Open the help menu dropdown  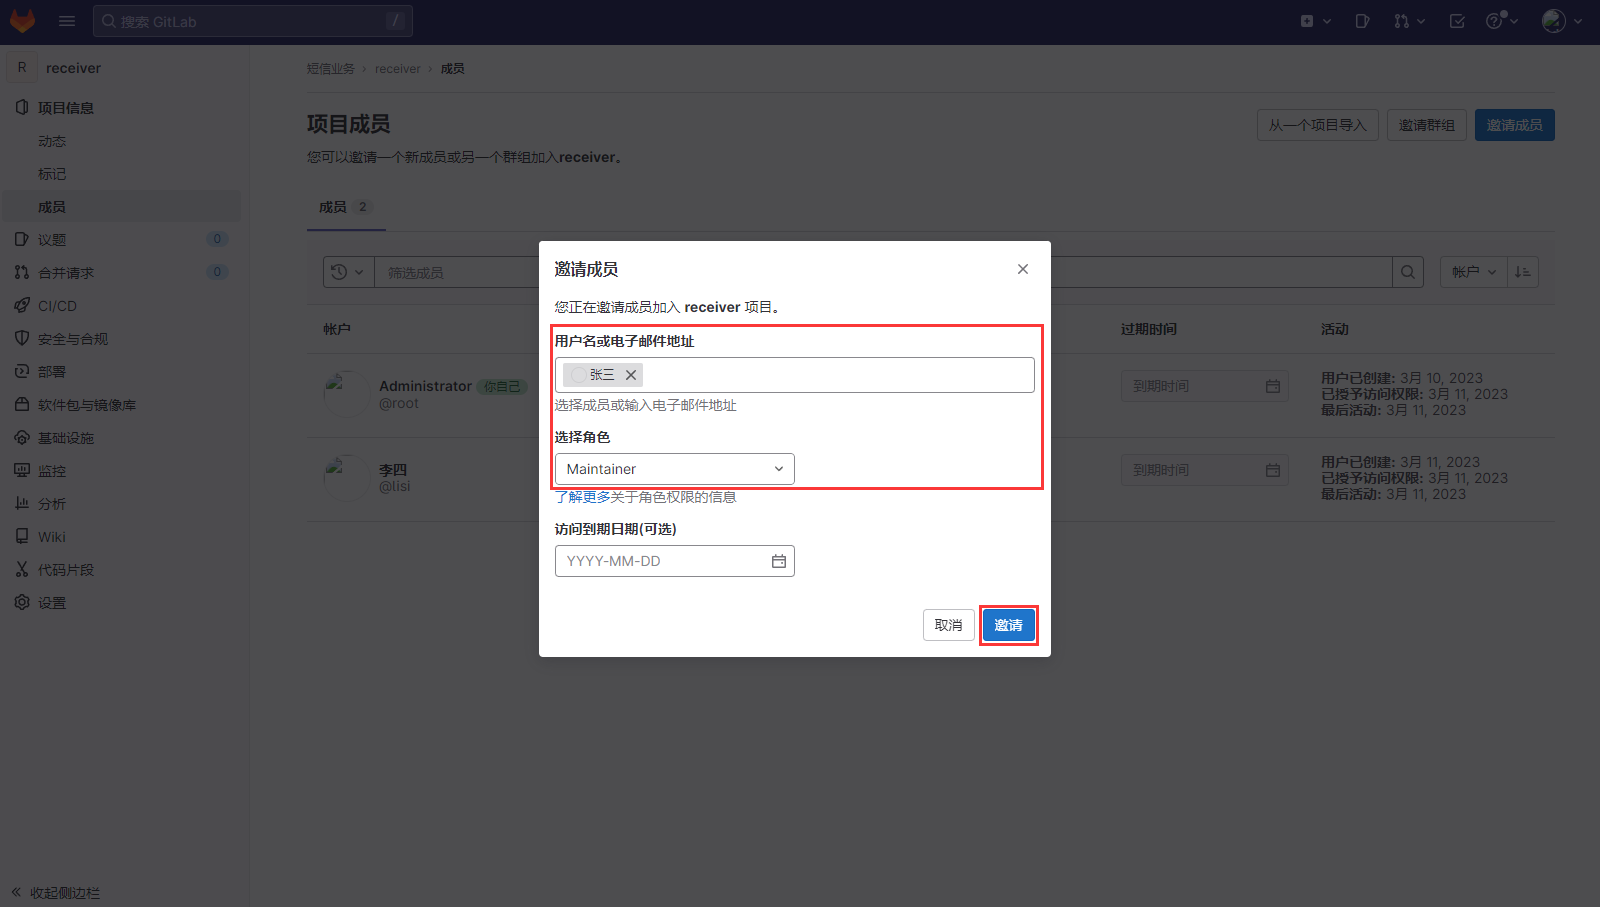(x=1501, y=21)
